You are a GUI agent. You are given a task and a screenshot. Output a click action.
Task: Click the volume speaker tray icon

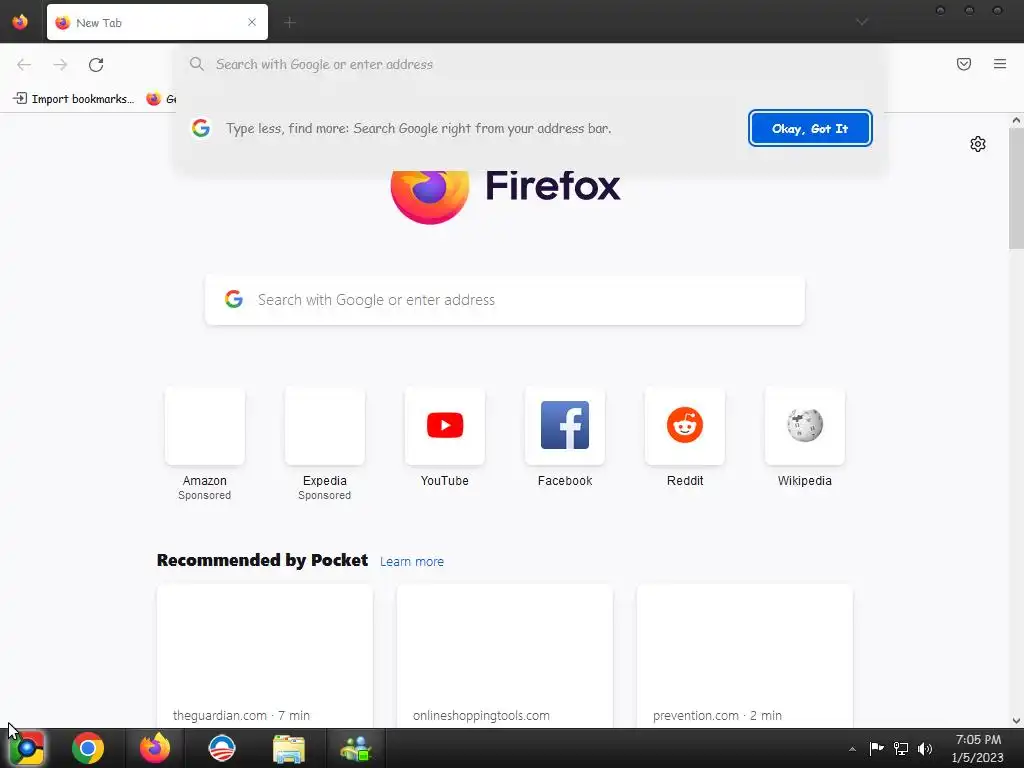[925, 748]
